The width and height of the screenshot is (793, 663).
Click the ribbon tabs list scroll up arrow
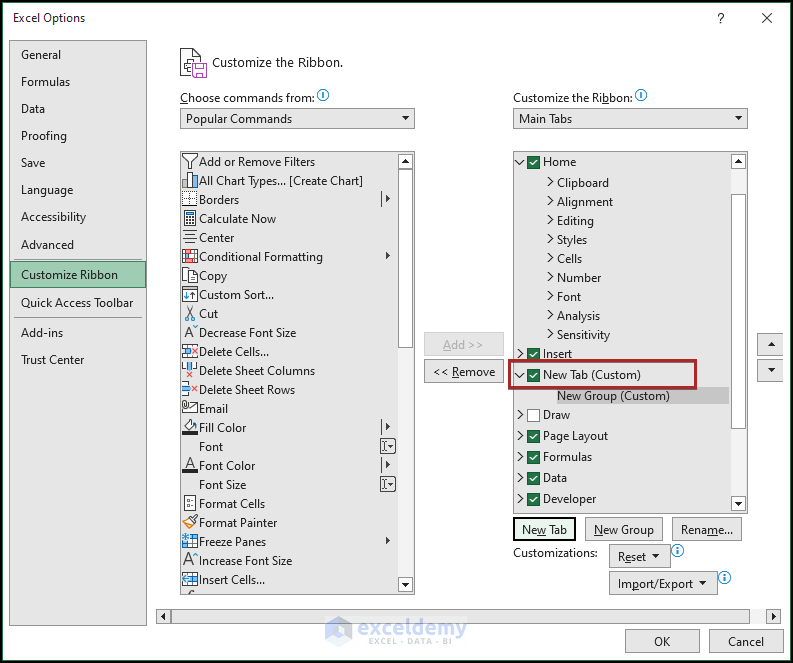pyautogui.click(x=738, y=162)
